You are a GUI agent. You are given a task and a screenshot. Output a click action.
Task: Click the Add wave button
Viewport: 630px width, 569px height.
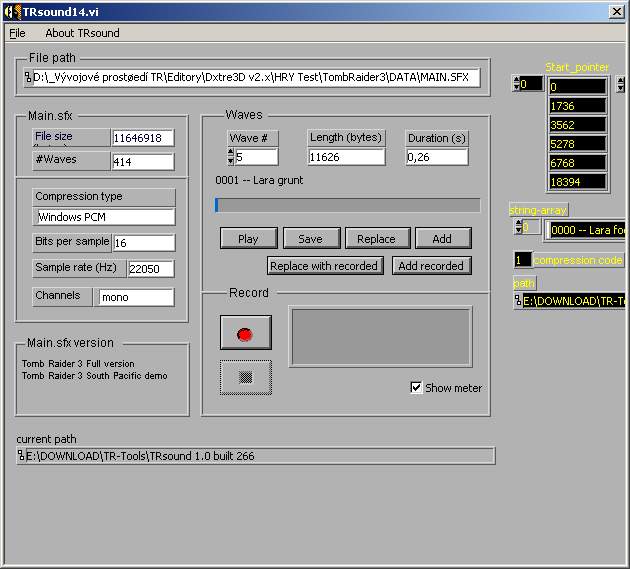[443, 239]
